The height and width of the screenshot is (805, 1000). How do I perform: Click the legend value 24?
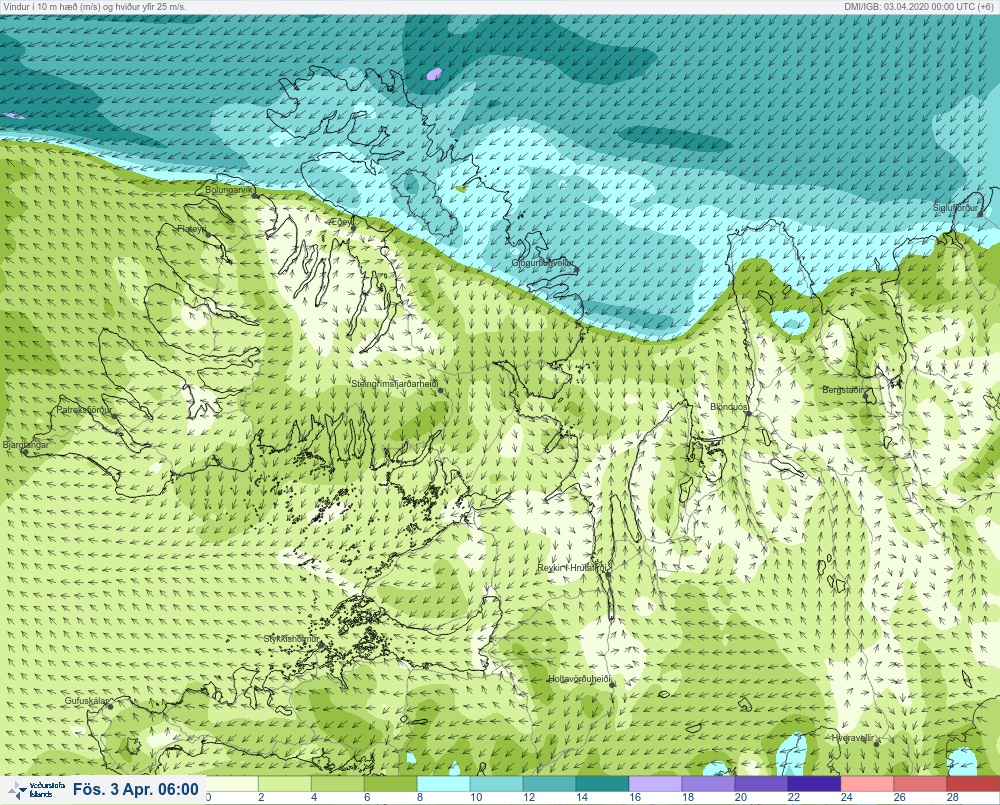[x=846, y=797]
